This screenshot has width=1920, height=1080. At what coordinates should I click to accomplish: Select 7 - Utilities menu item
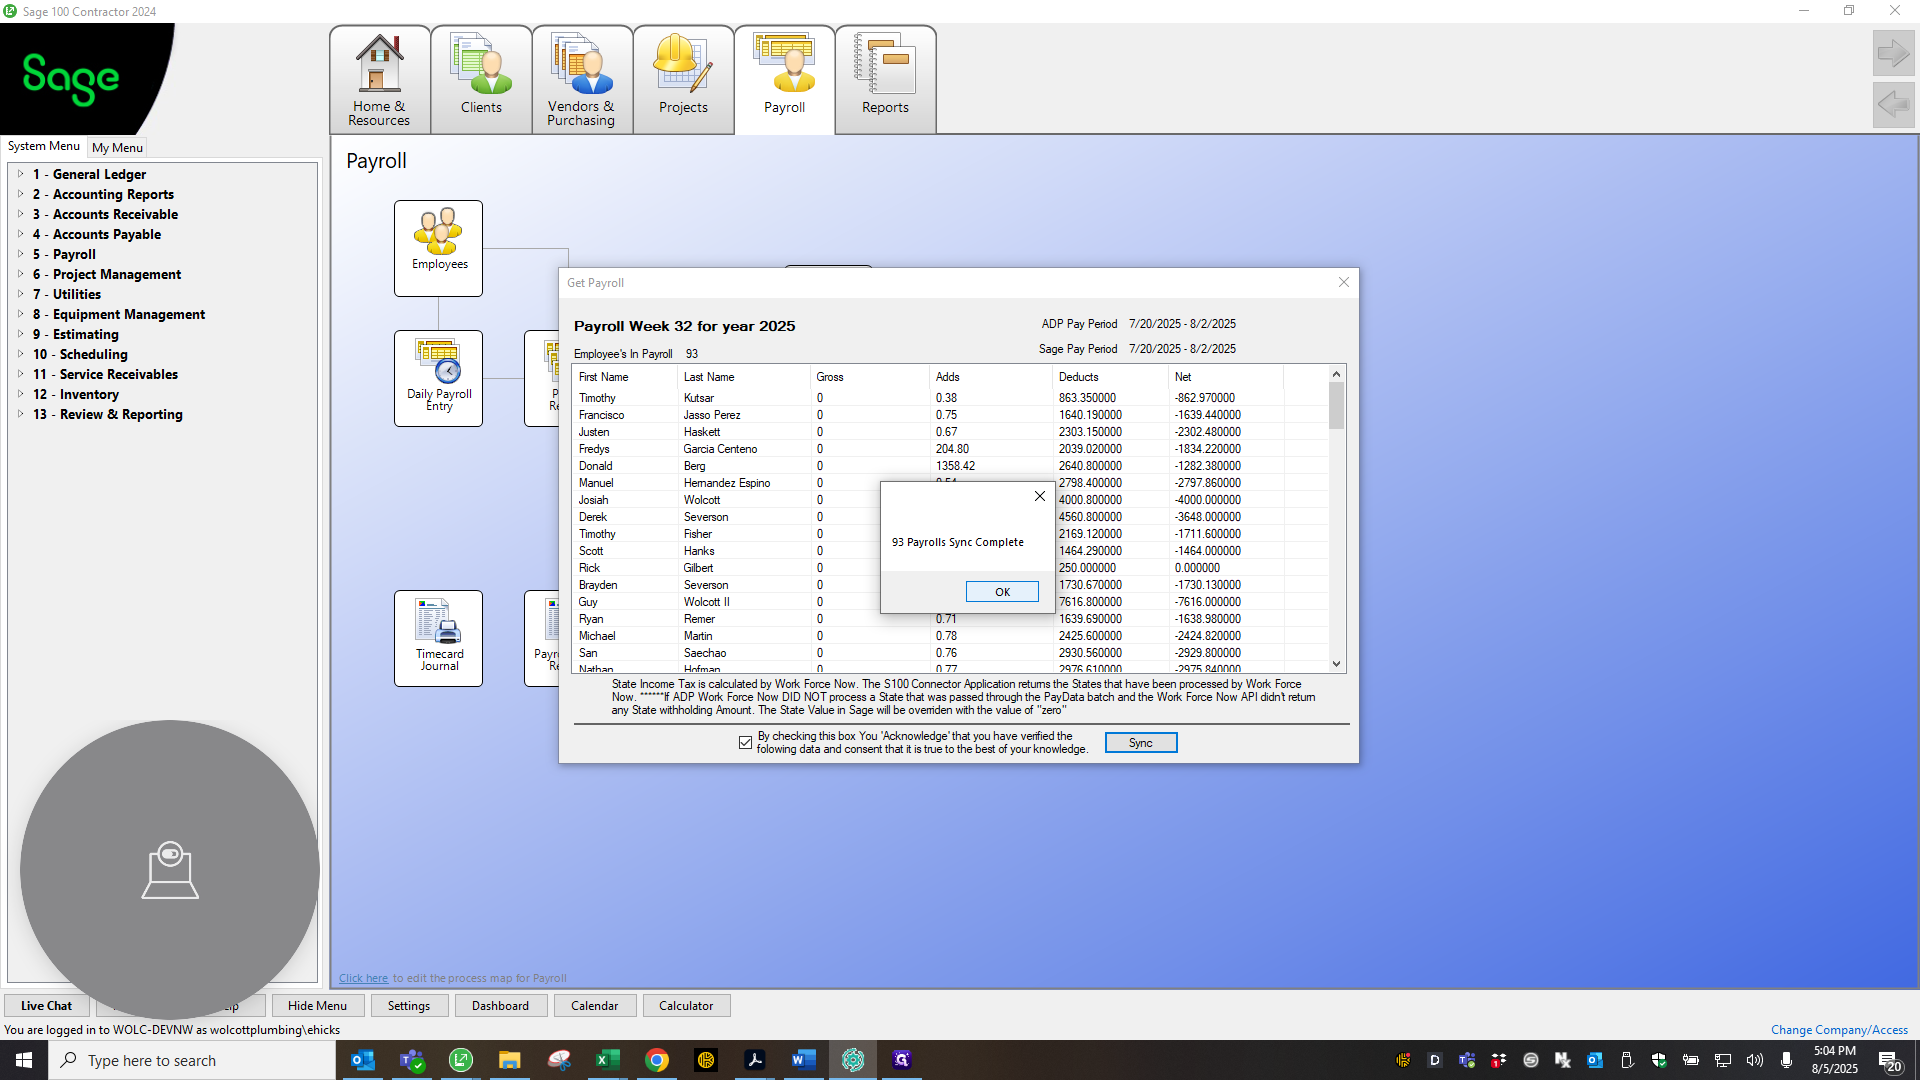point(76,294)
